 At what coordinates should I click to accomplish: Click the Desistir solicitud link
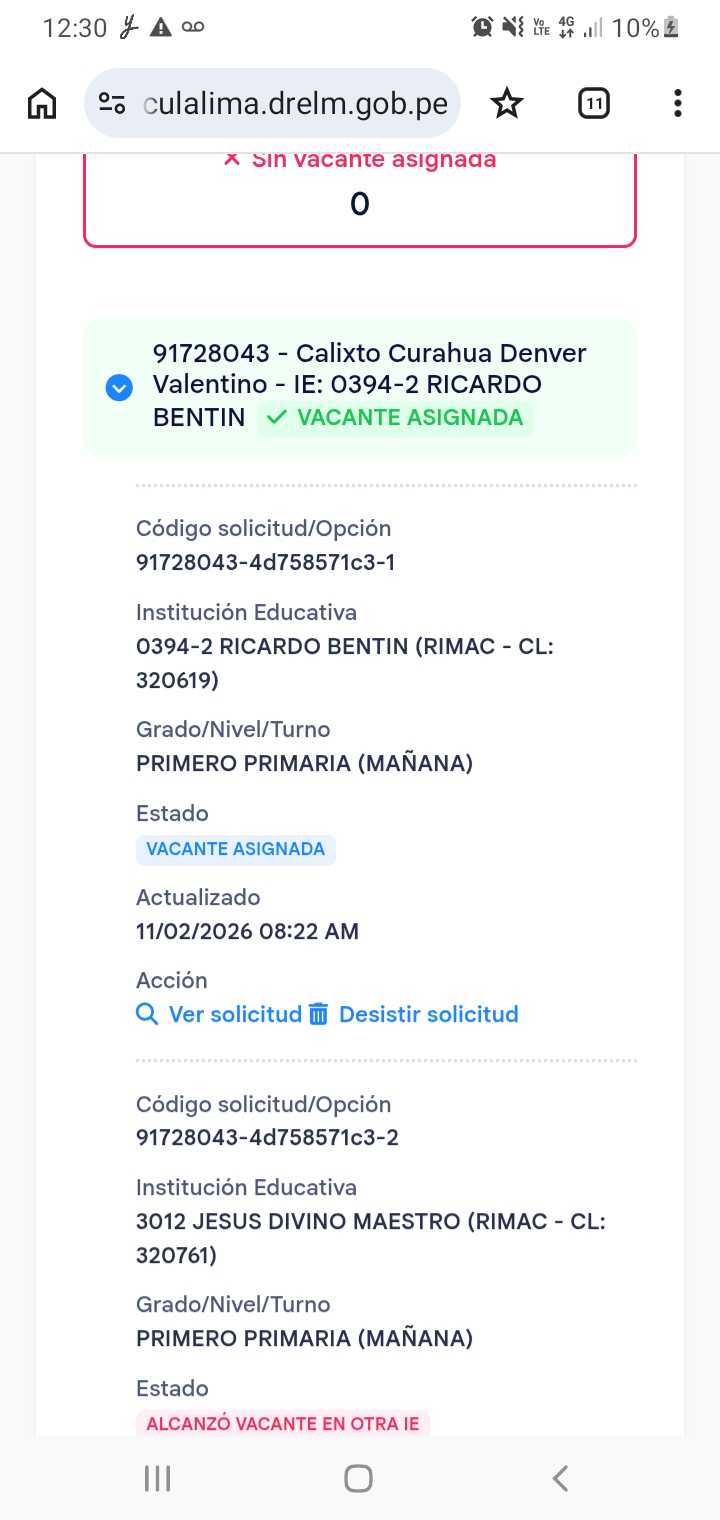(428, 1014)
